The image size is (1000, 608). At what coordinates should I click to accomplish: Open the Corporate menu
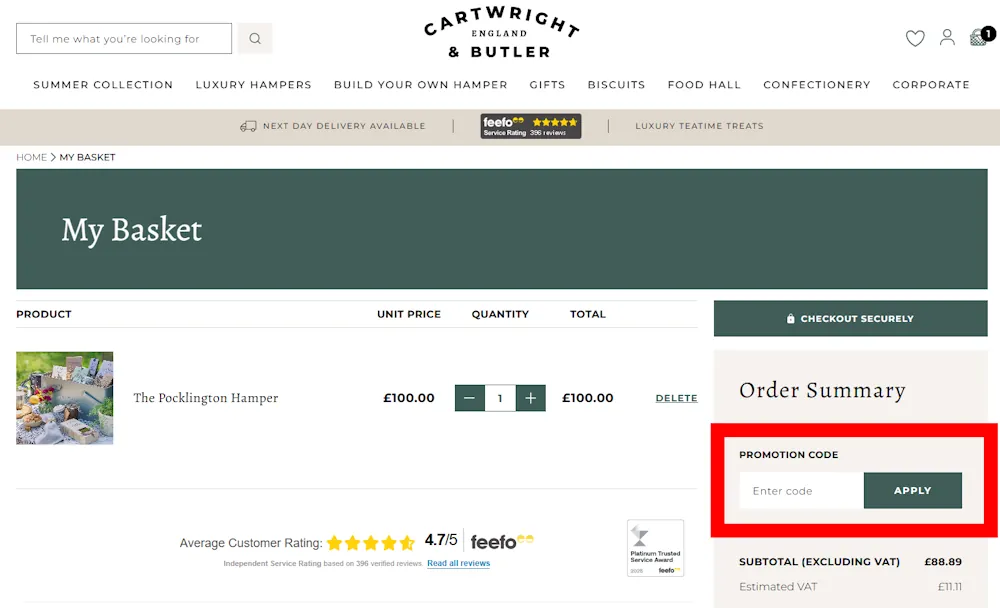coord(930,85)
